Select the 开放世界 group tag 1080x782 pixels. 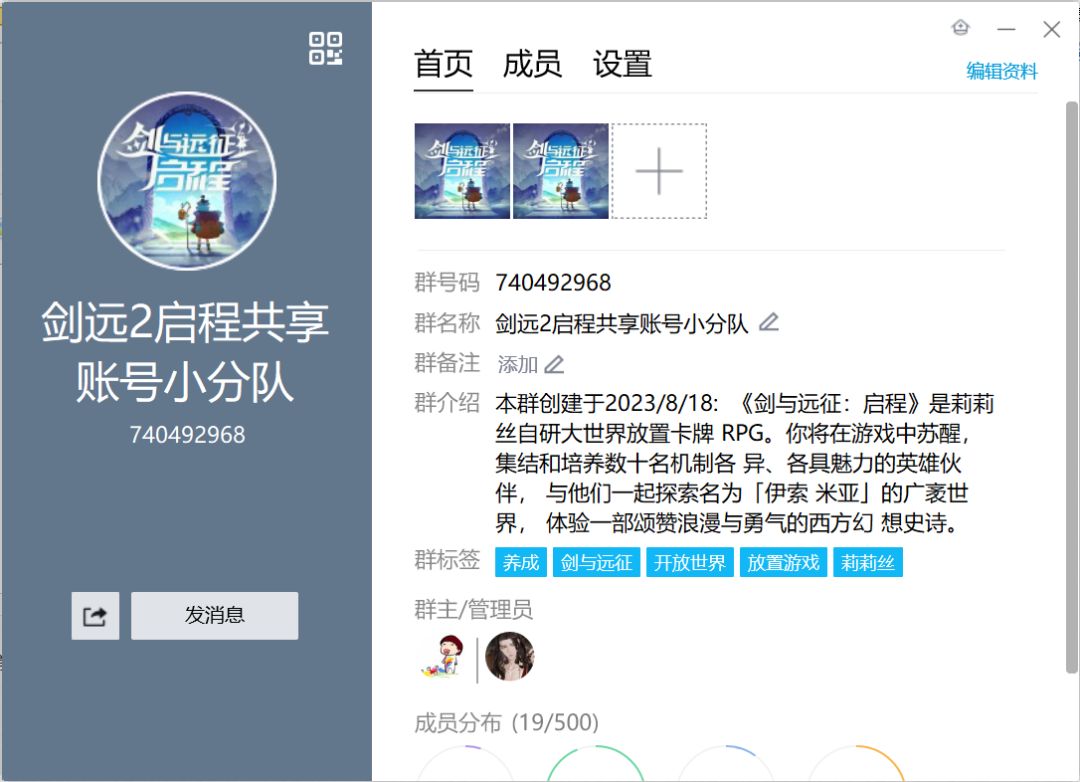[x=689, y=562]
